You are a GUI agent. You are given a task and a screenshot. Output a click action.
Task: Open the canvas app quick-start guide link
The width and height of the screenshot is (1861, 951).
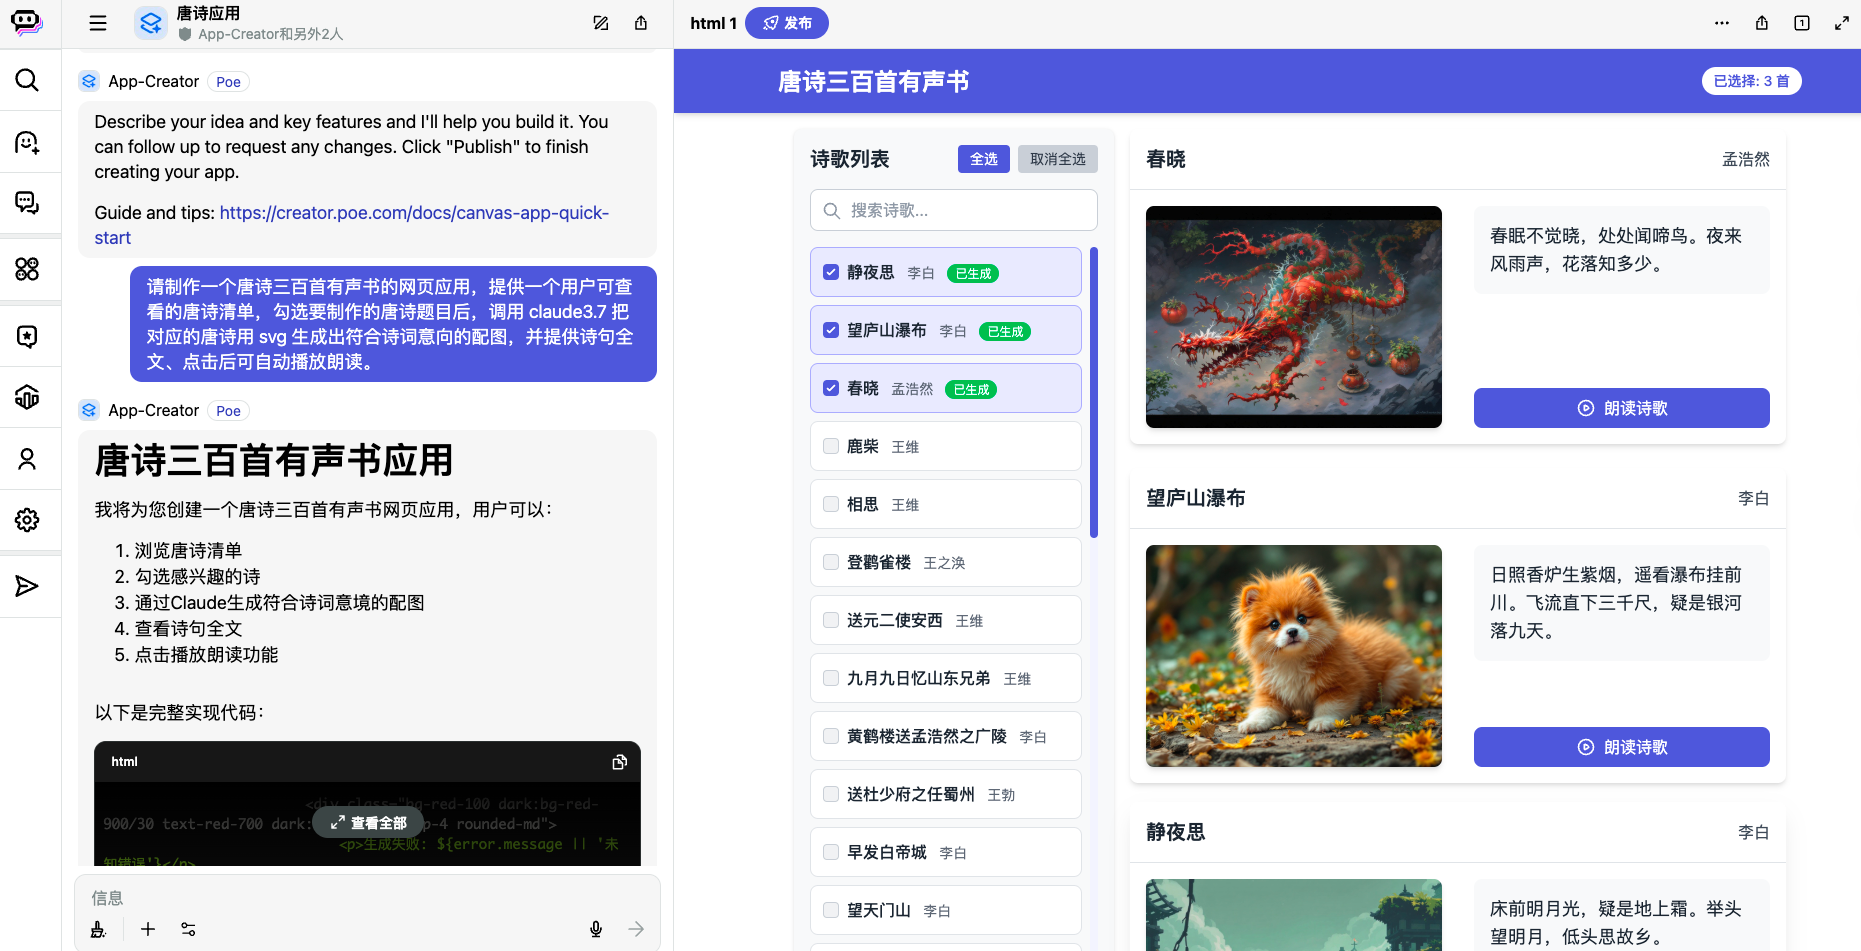352,225
